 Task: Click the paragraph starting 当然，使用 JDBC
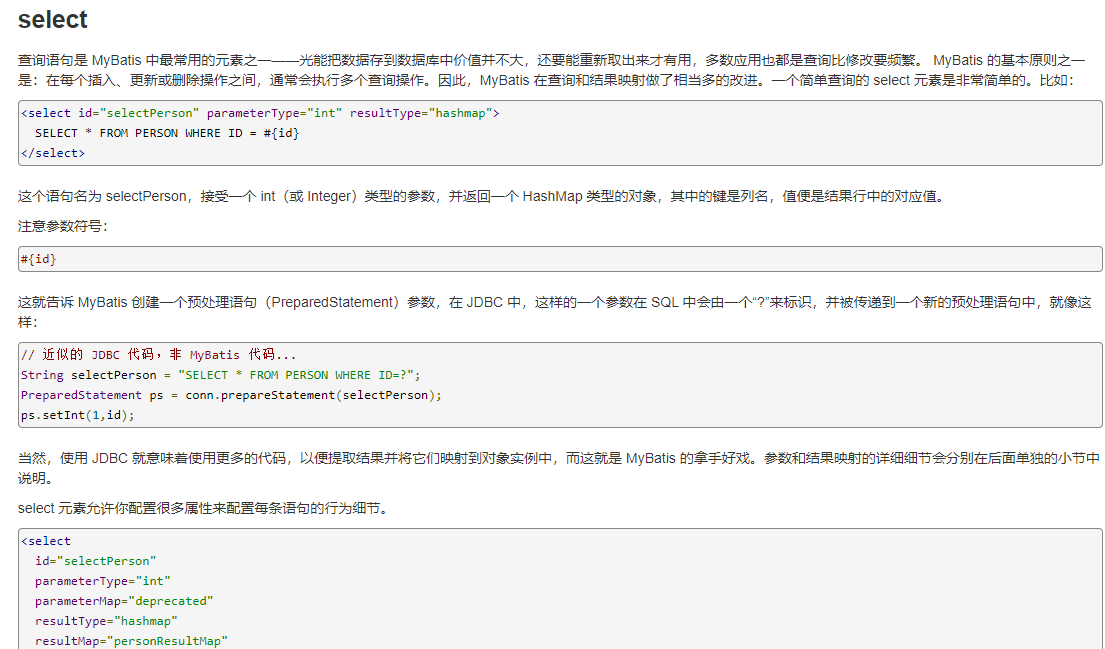(559, 468)
